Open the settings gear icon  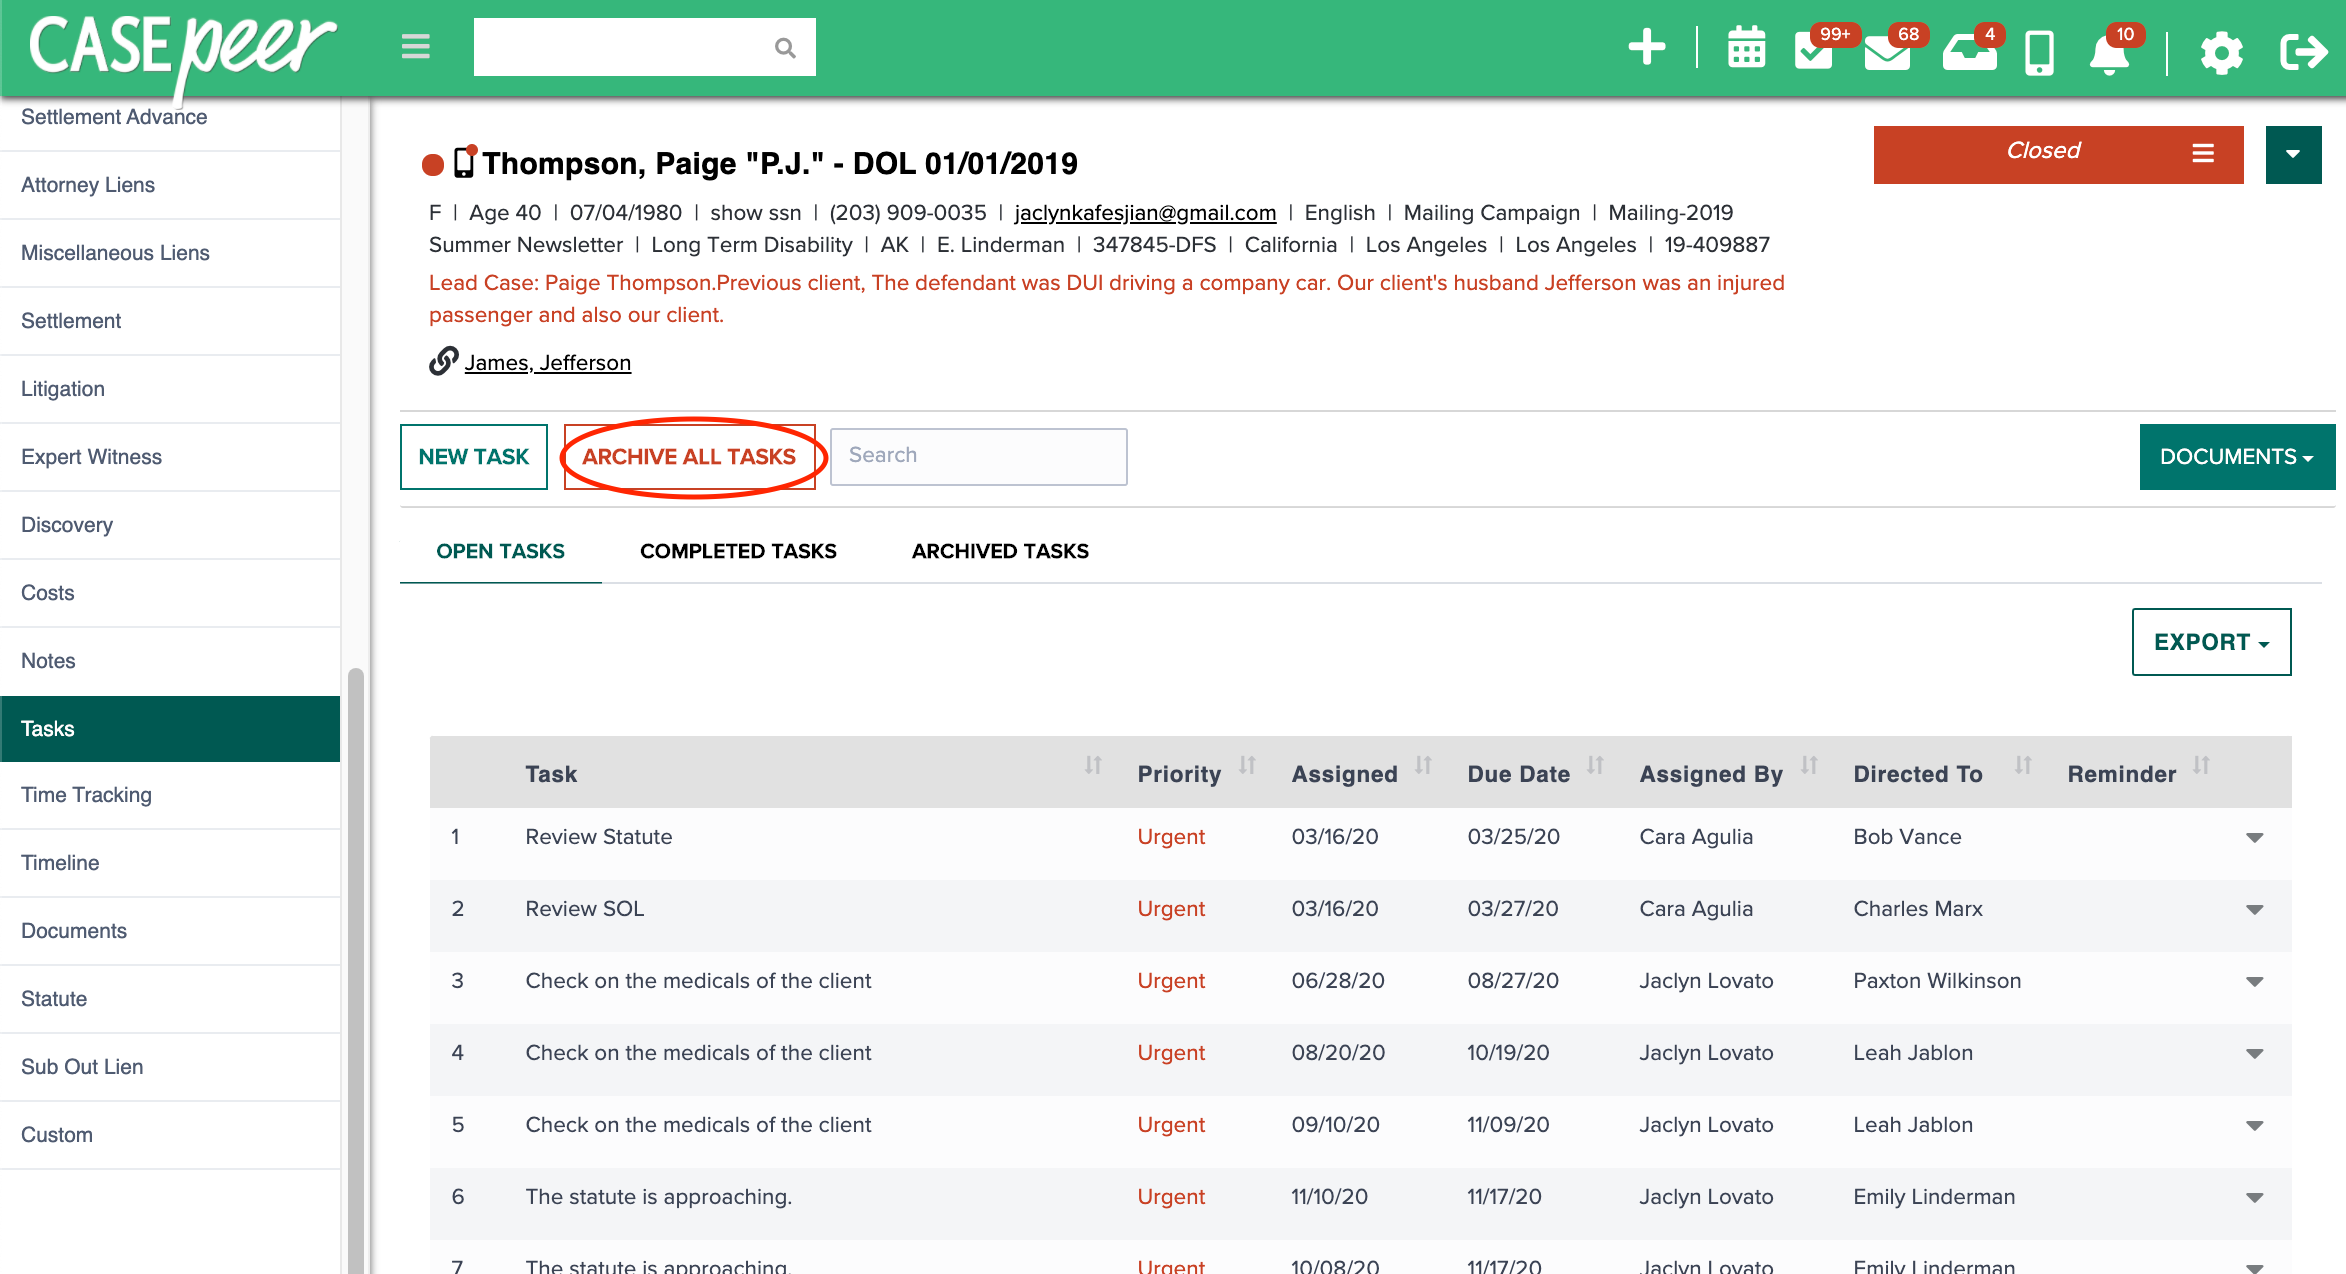pos(2222,52)
